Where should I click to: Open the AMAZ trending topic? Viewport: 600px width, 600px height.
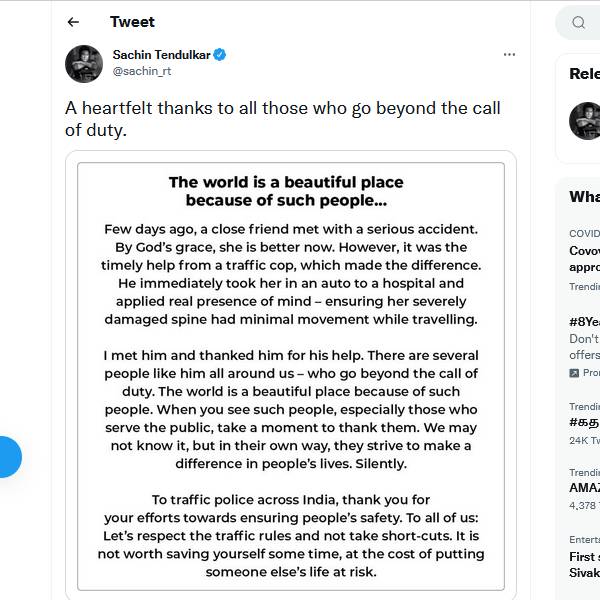tap(584, 489)
